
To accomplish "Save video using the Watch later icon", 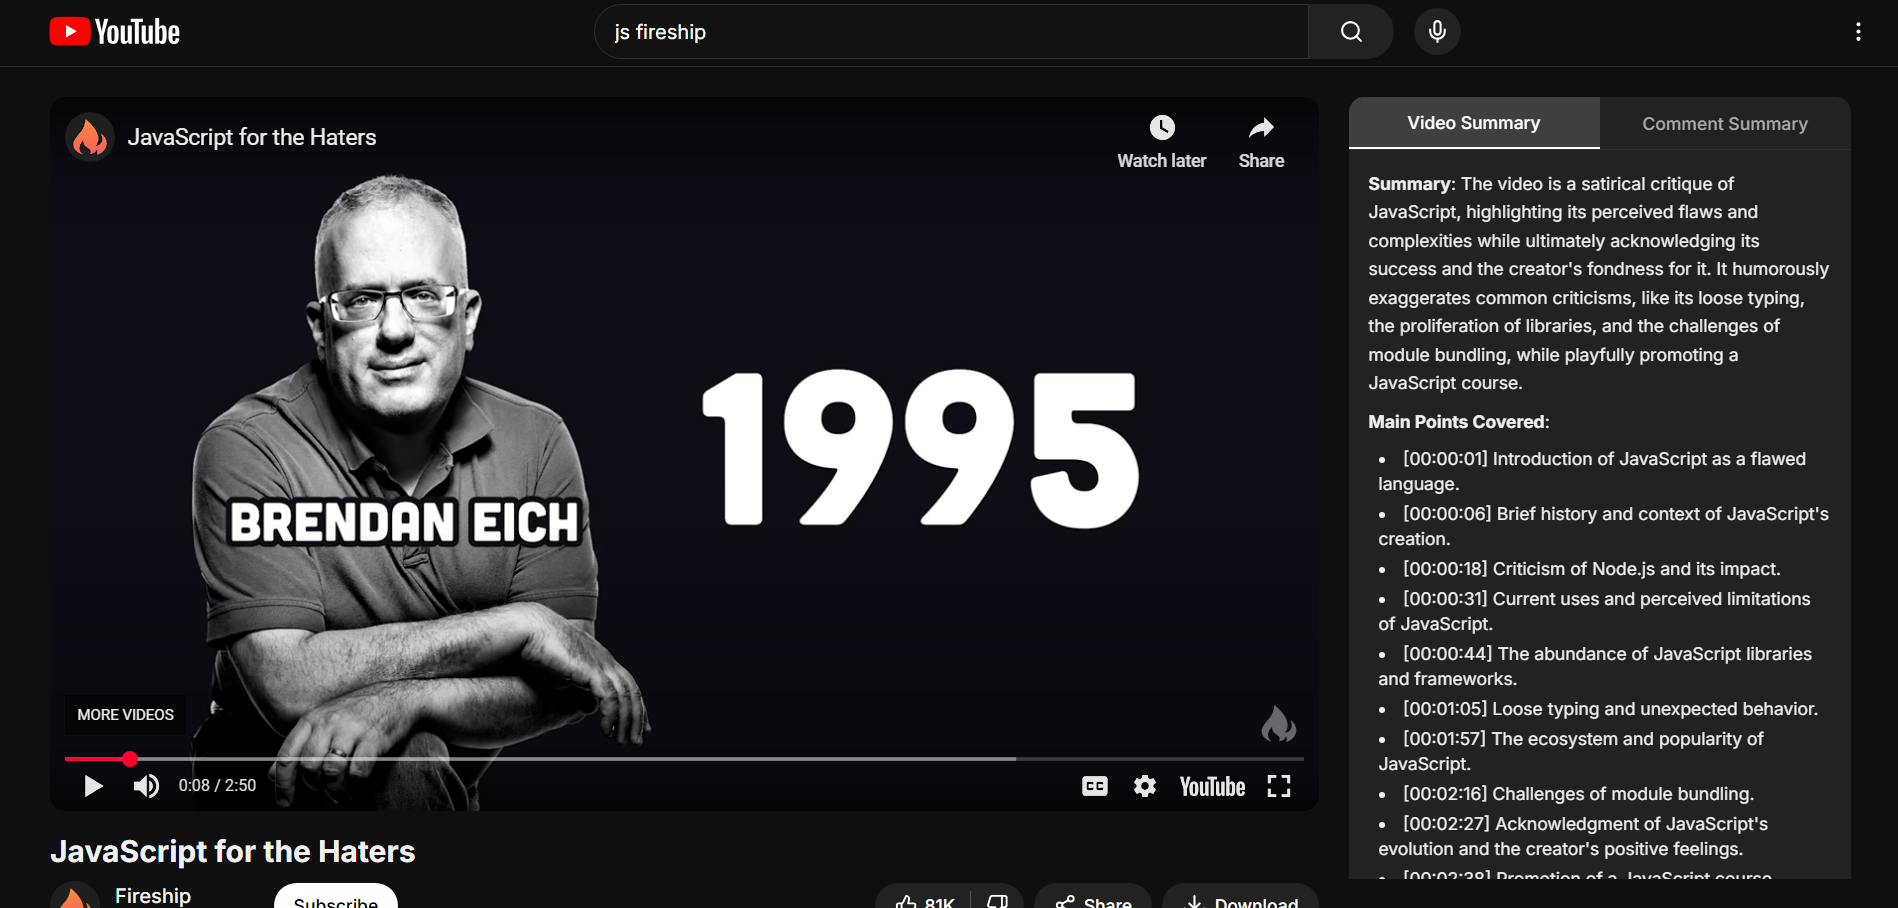I will pos(1161,128).
